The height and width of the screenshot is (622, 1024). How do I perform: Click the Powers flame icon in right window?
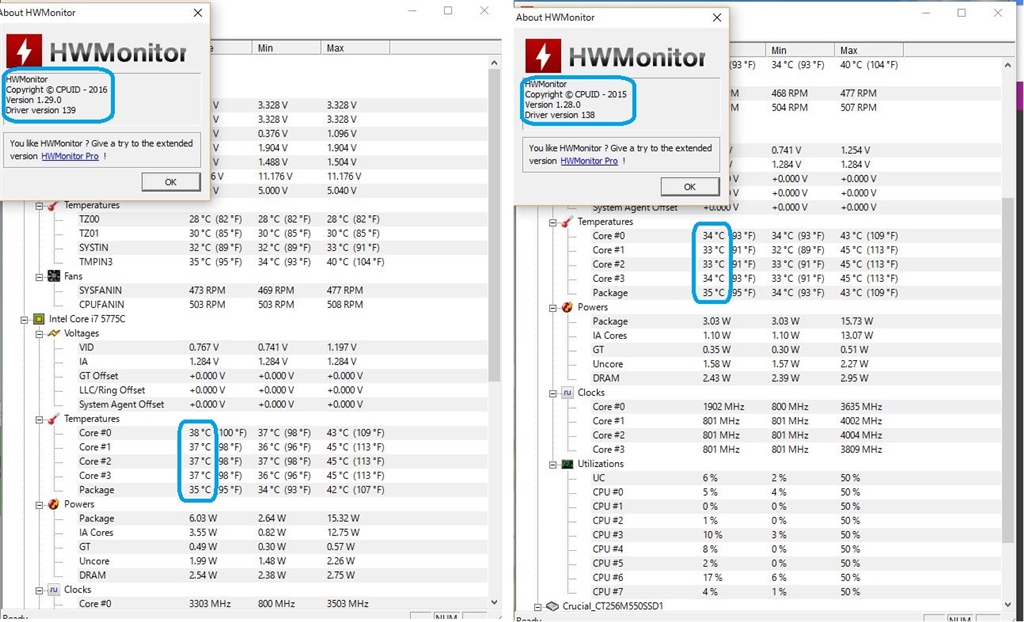tap(567, 307)
